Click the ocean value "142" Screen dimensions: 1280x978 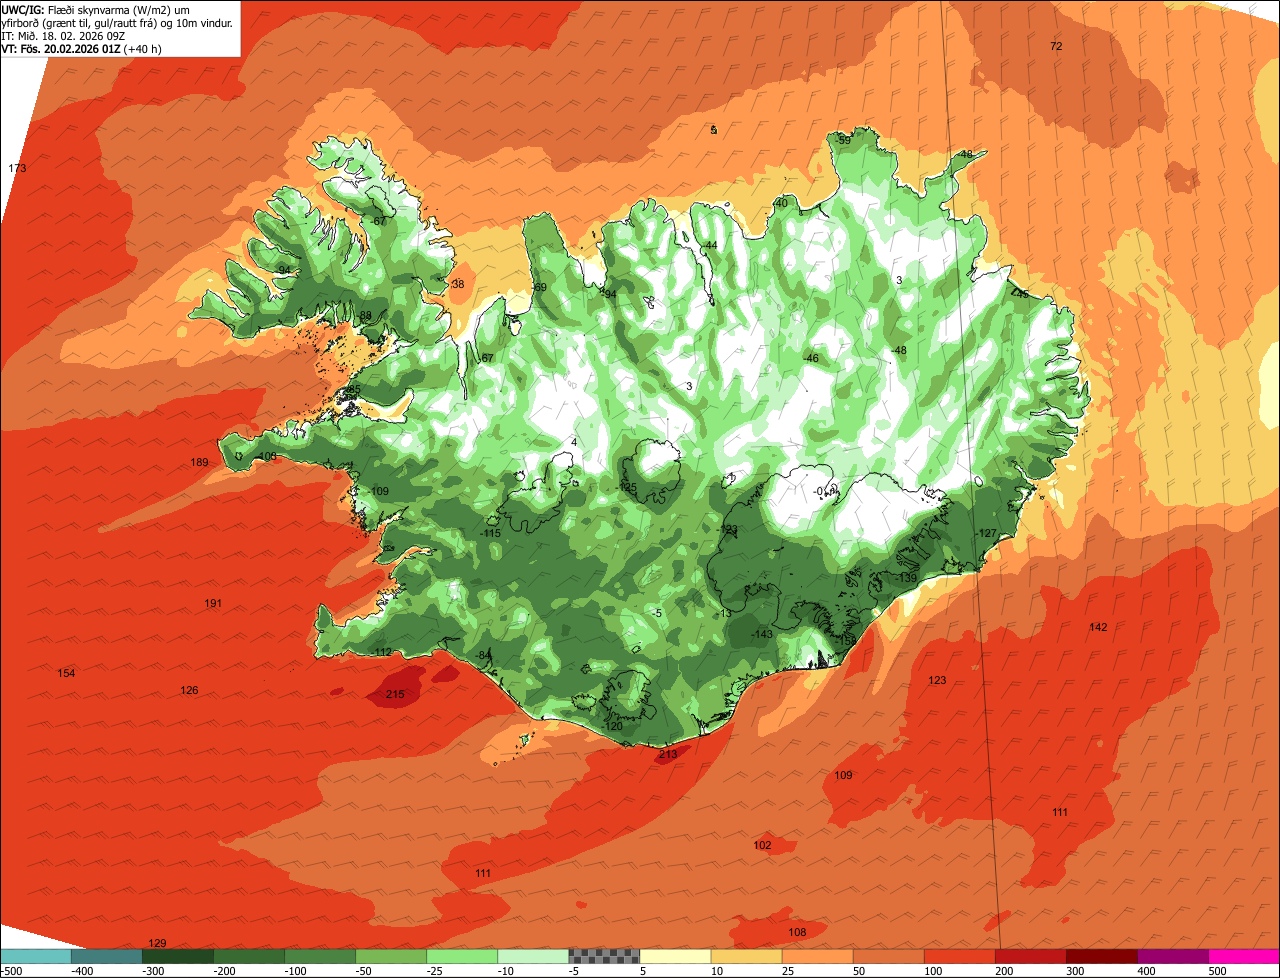(1098, 627)
